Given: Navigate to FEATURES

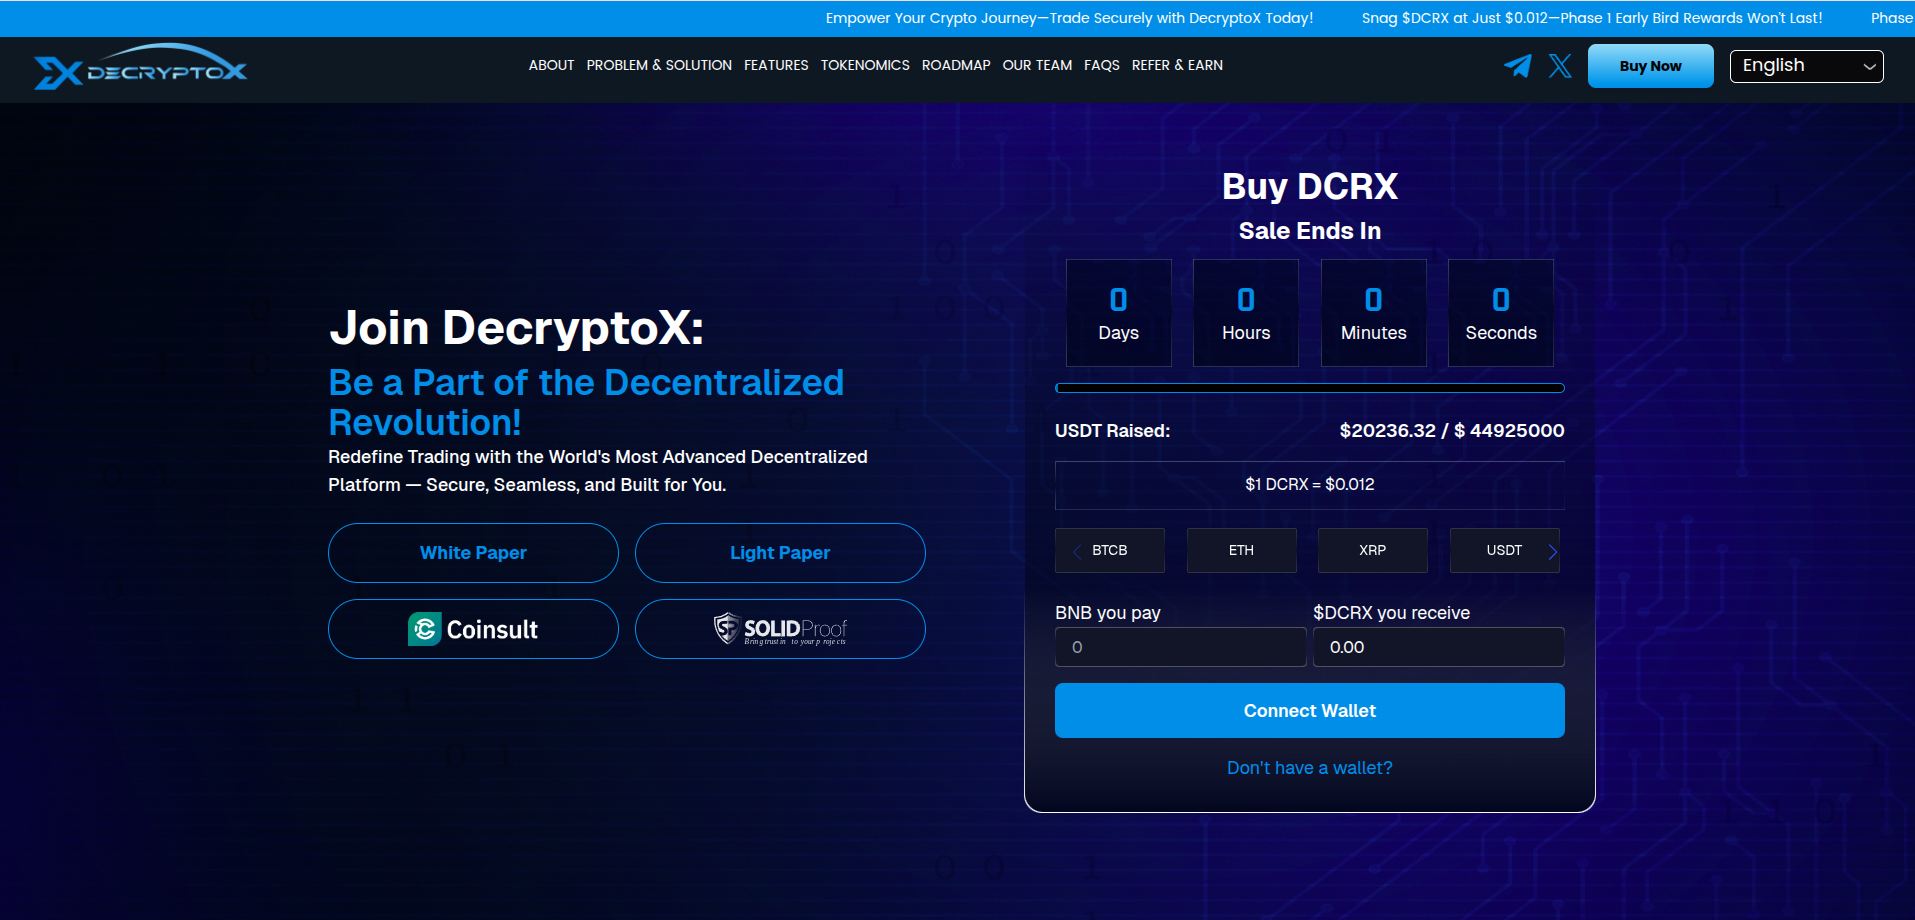Looking at the screenshot, I should pos(776,65).
